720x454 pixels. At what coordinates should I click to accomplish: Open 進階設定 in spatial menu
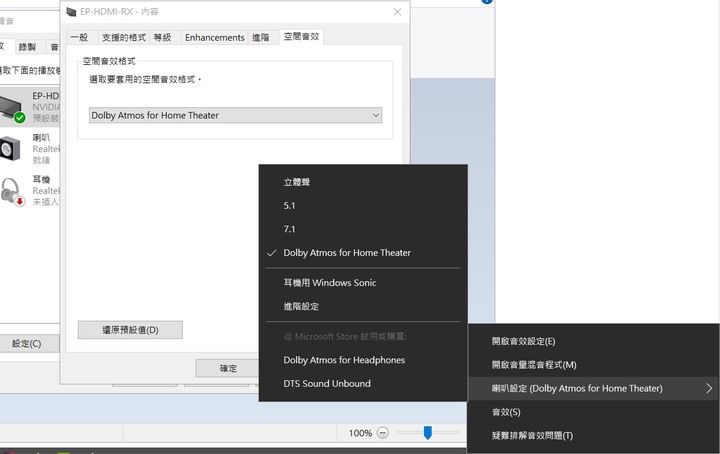pos(363,306)
